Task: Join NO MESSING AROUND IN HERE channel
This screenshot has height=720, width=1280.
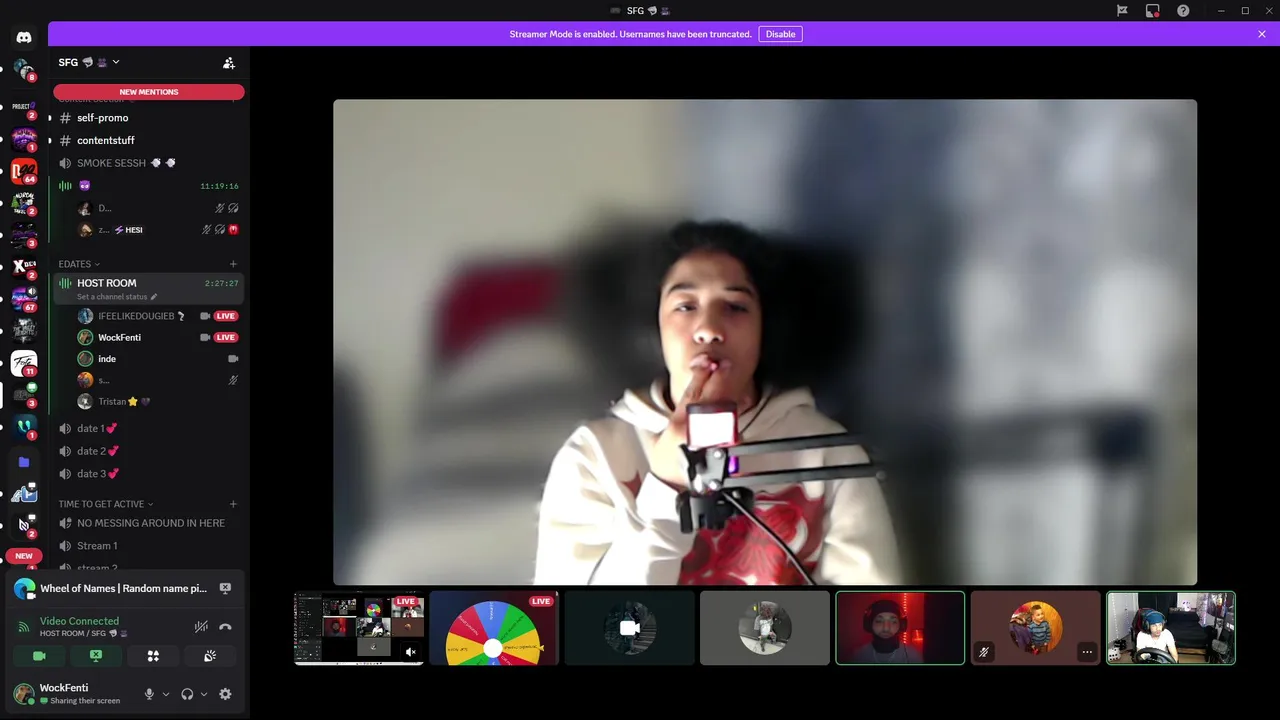Action: (x=148, y=523)
